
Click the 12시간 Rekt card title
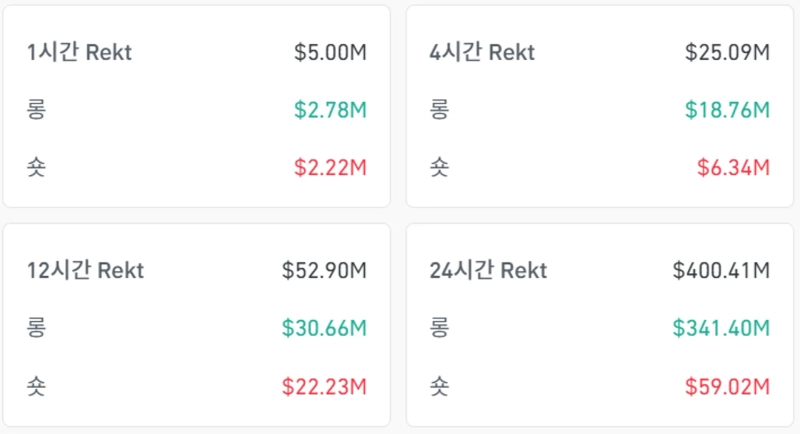pos(85,270)
